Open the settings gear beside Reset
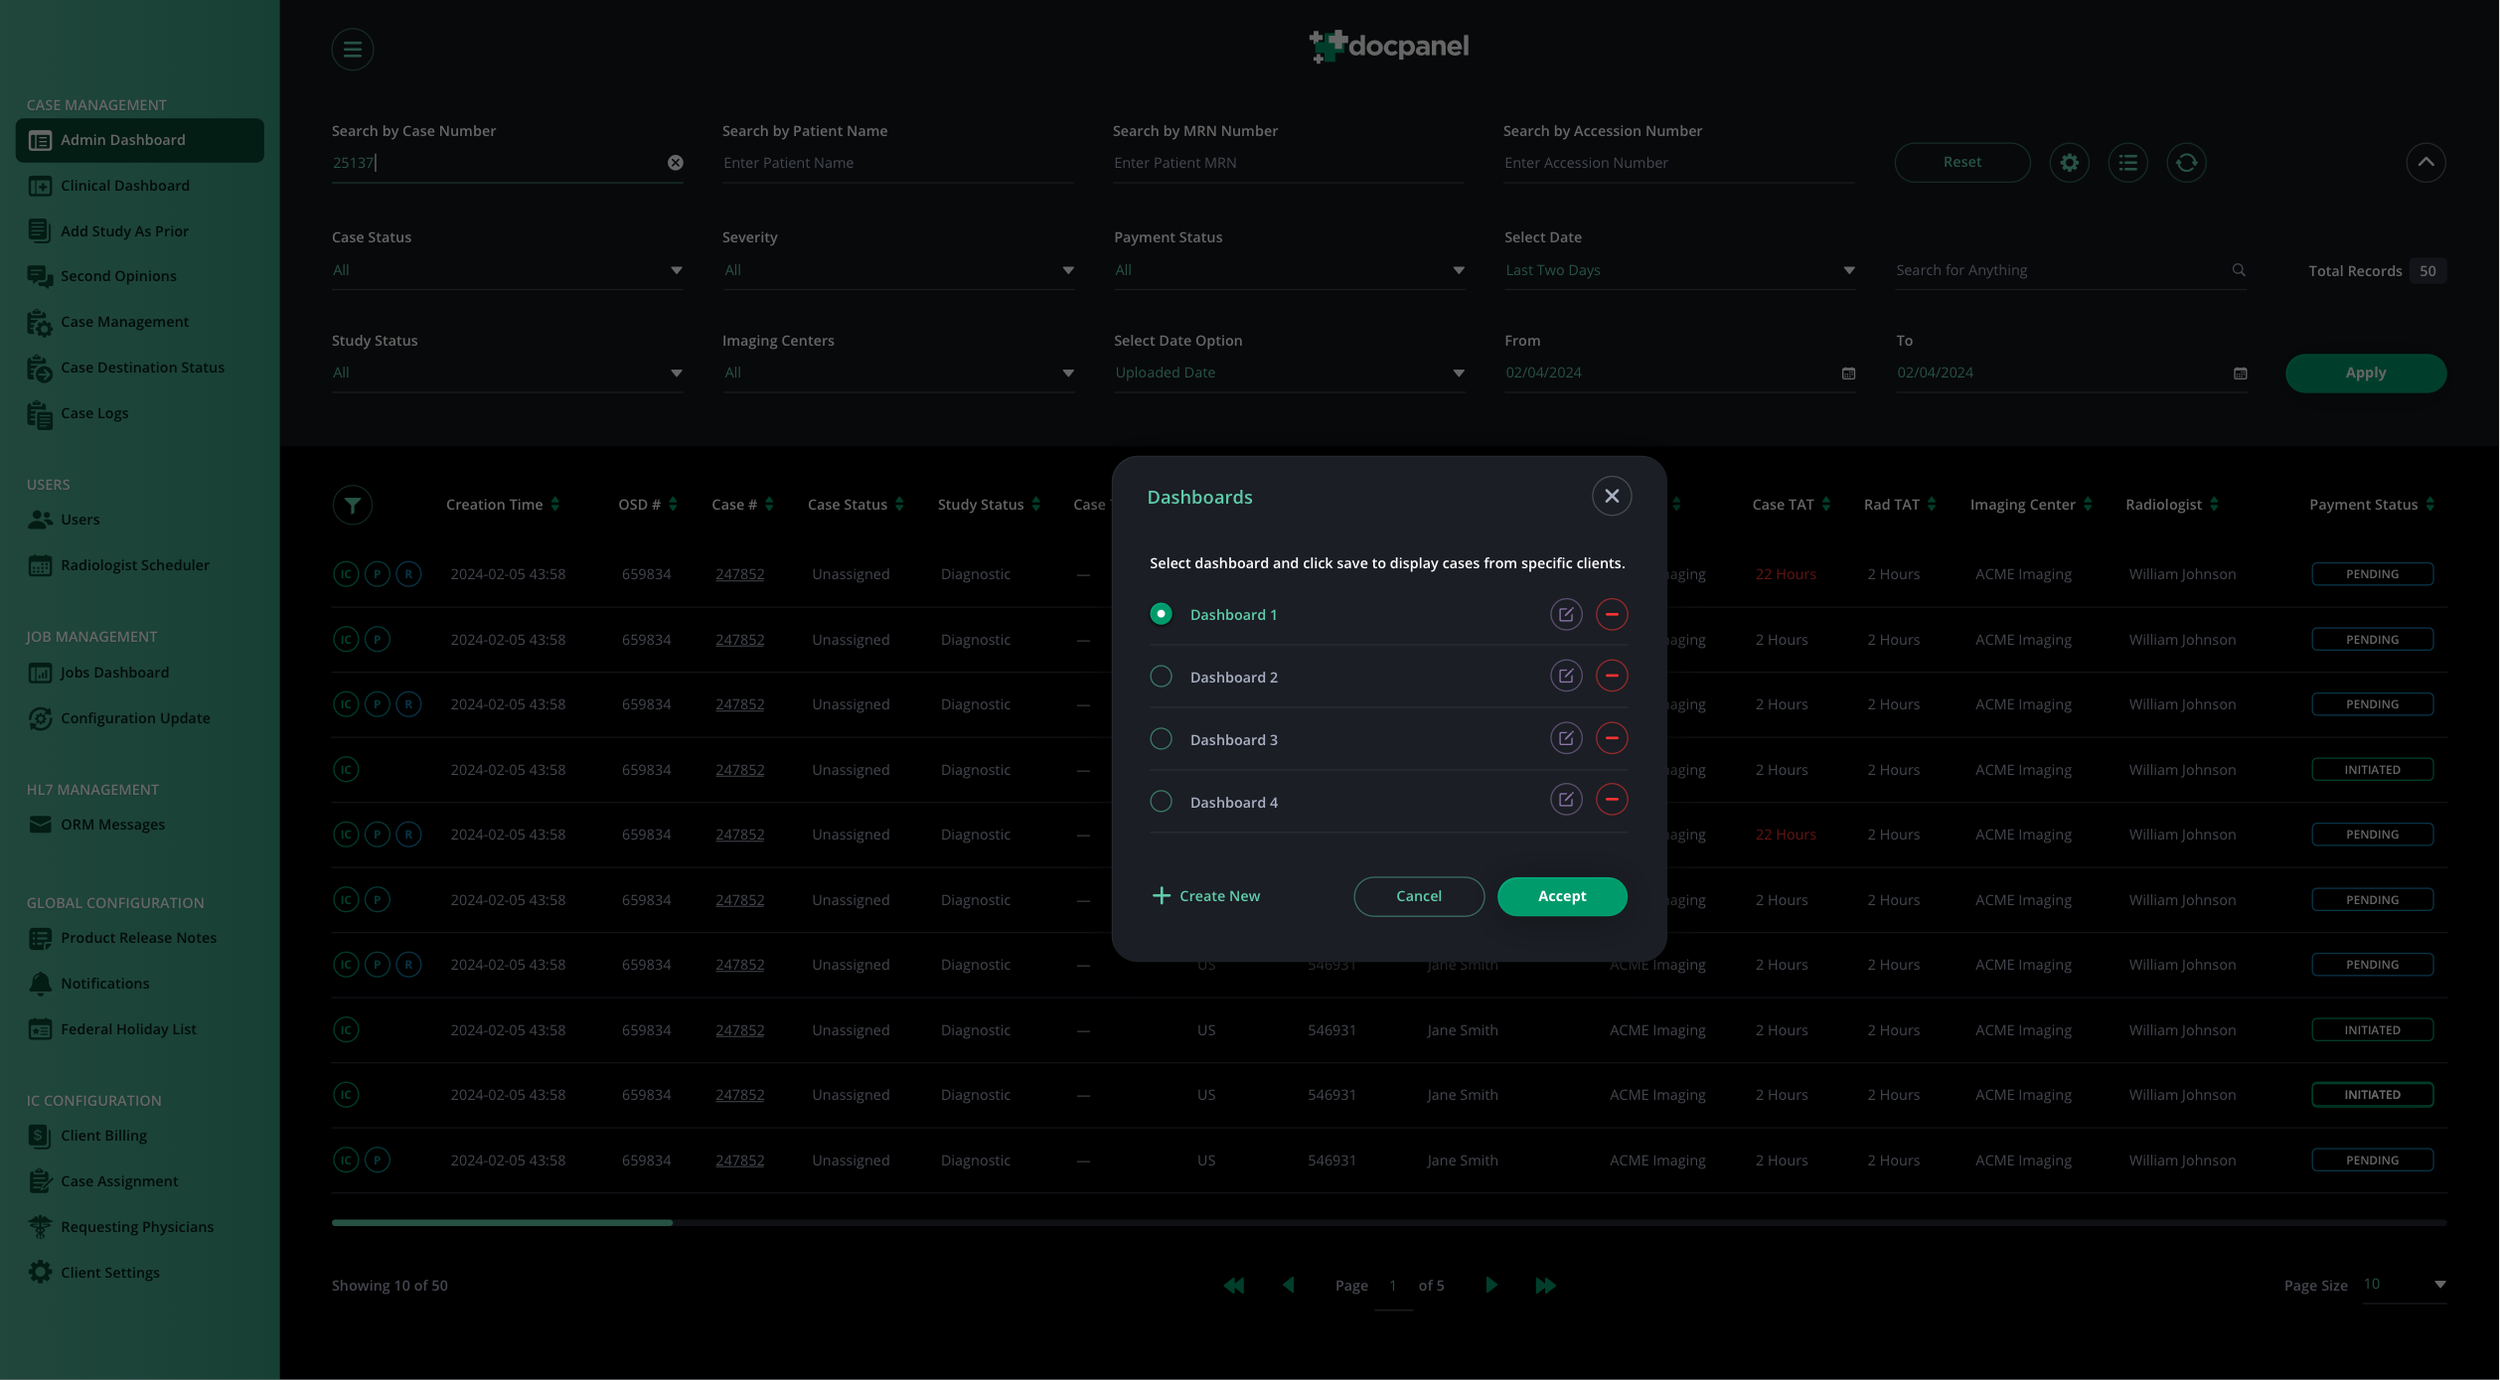This screenshot has width=2500, height=1380. tap(2069, 162)
